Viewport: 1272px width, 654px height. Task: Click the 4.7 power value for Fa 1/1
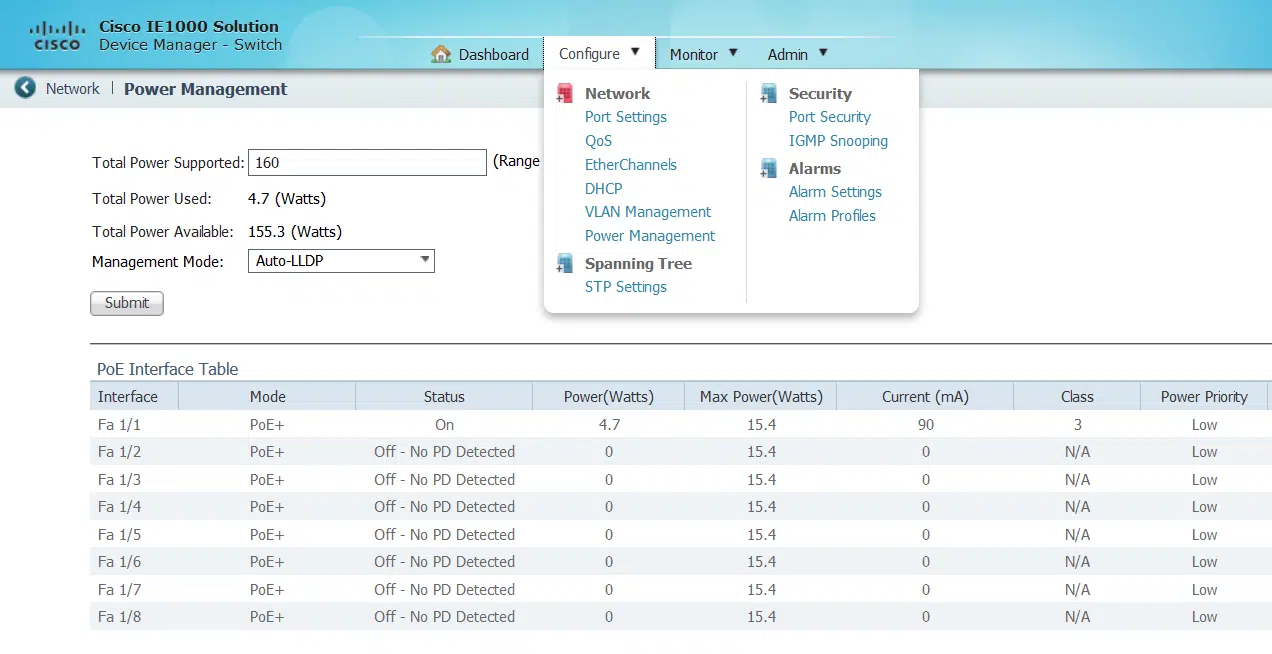(x=609, y=425)
